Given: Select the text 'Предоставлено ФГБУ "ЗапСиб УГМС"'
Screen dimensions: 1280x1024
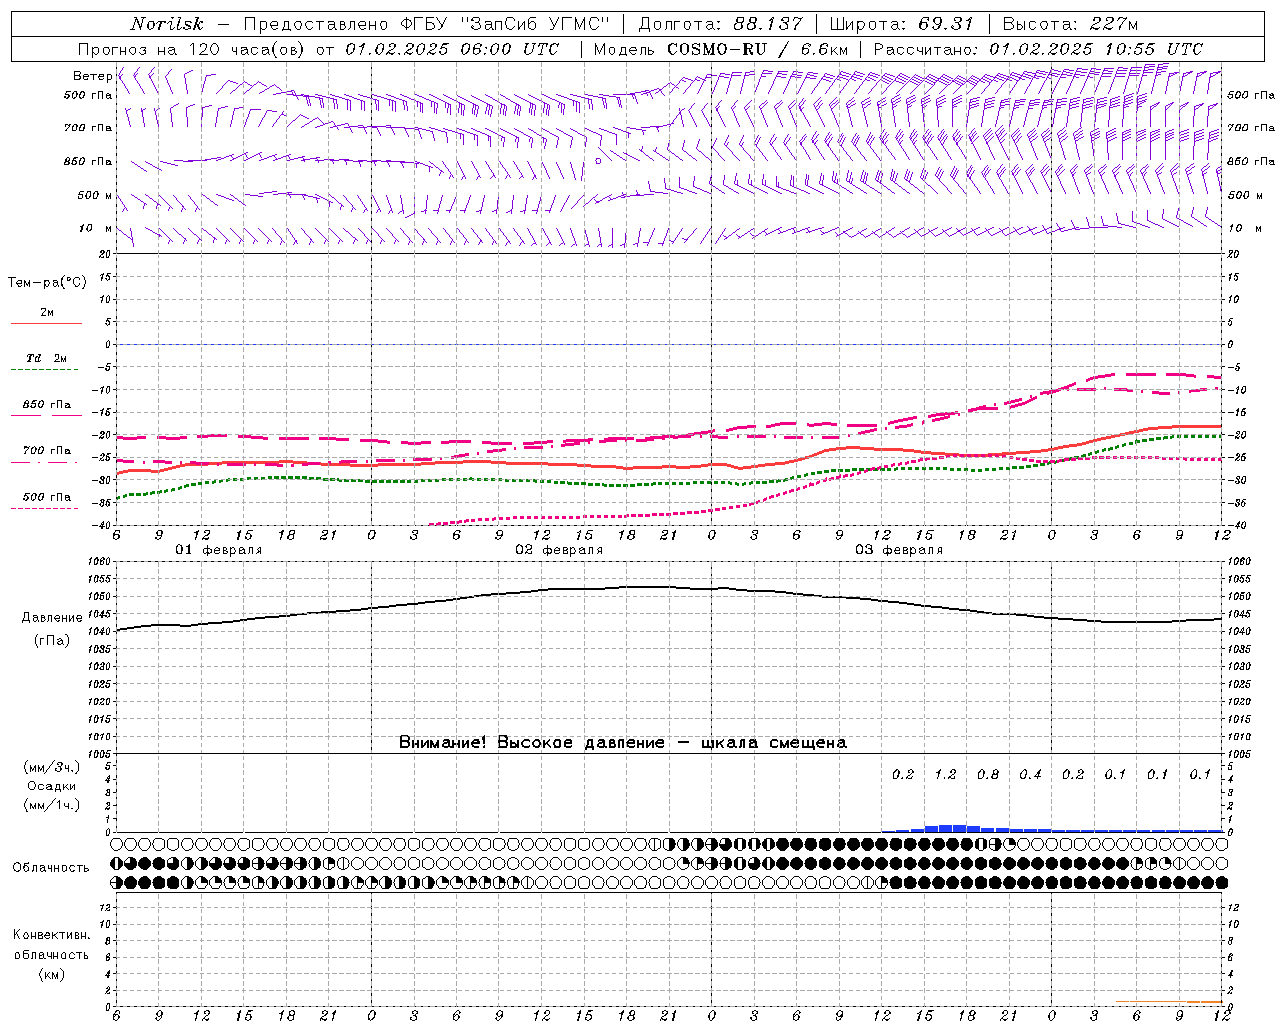Looking at the screenshot, I should pos(427,24).
